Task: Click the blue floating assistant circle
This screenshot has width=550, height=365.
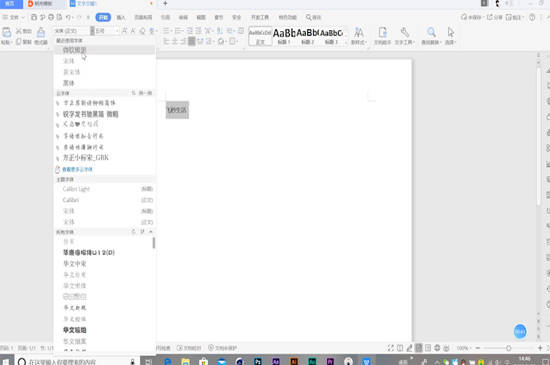Action: tap(520, 331)
